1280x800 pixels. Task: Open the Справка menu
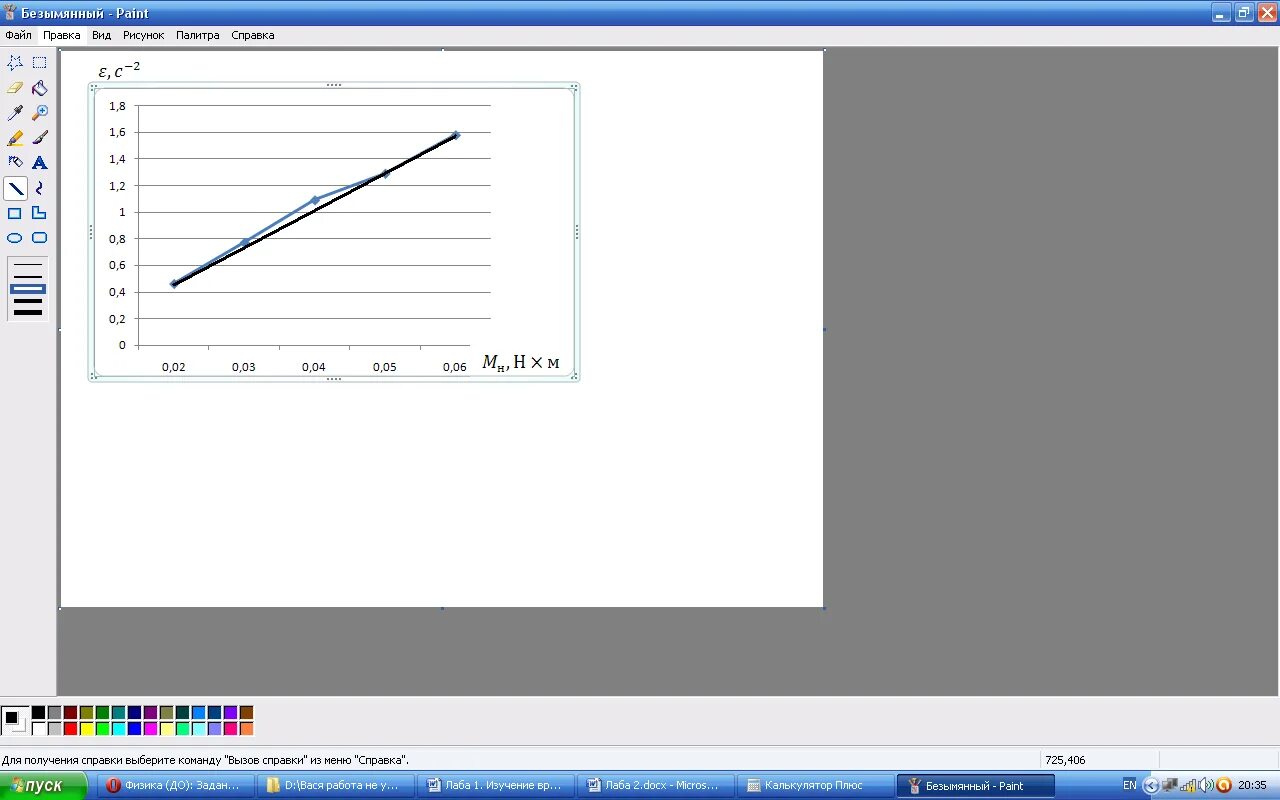(253, 35)
